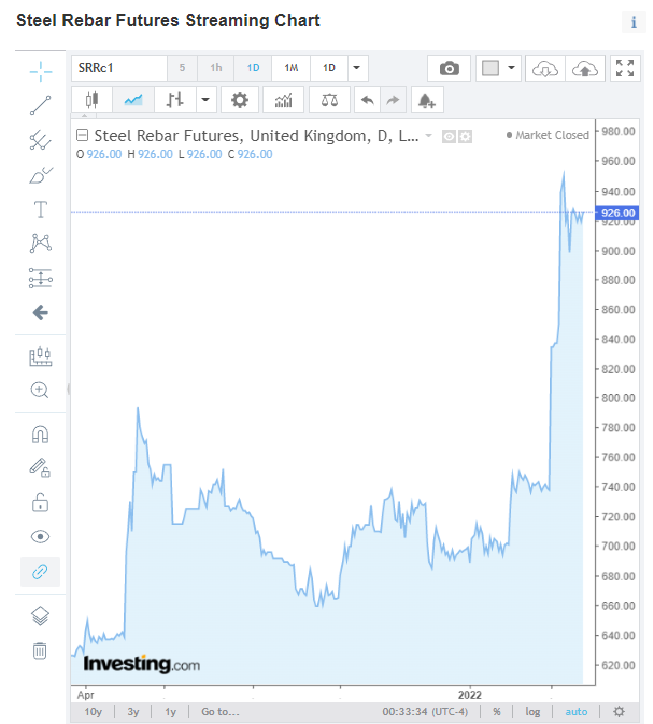
Task: Select the magnet mode tool
Action: pyautogui.click(x=40, y=434)
